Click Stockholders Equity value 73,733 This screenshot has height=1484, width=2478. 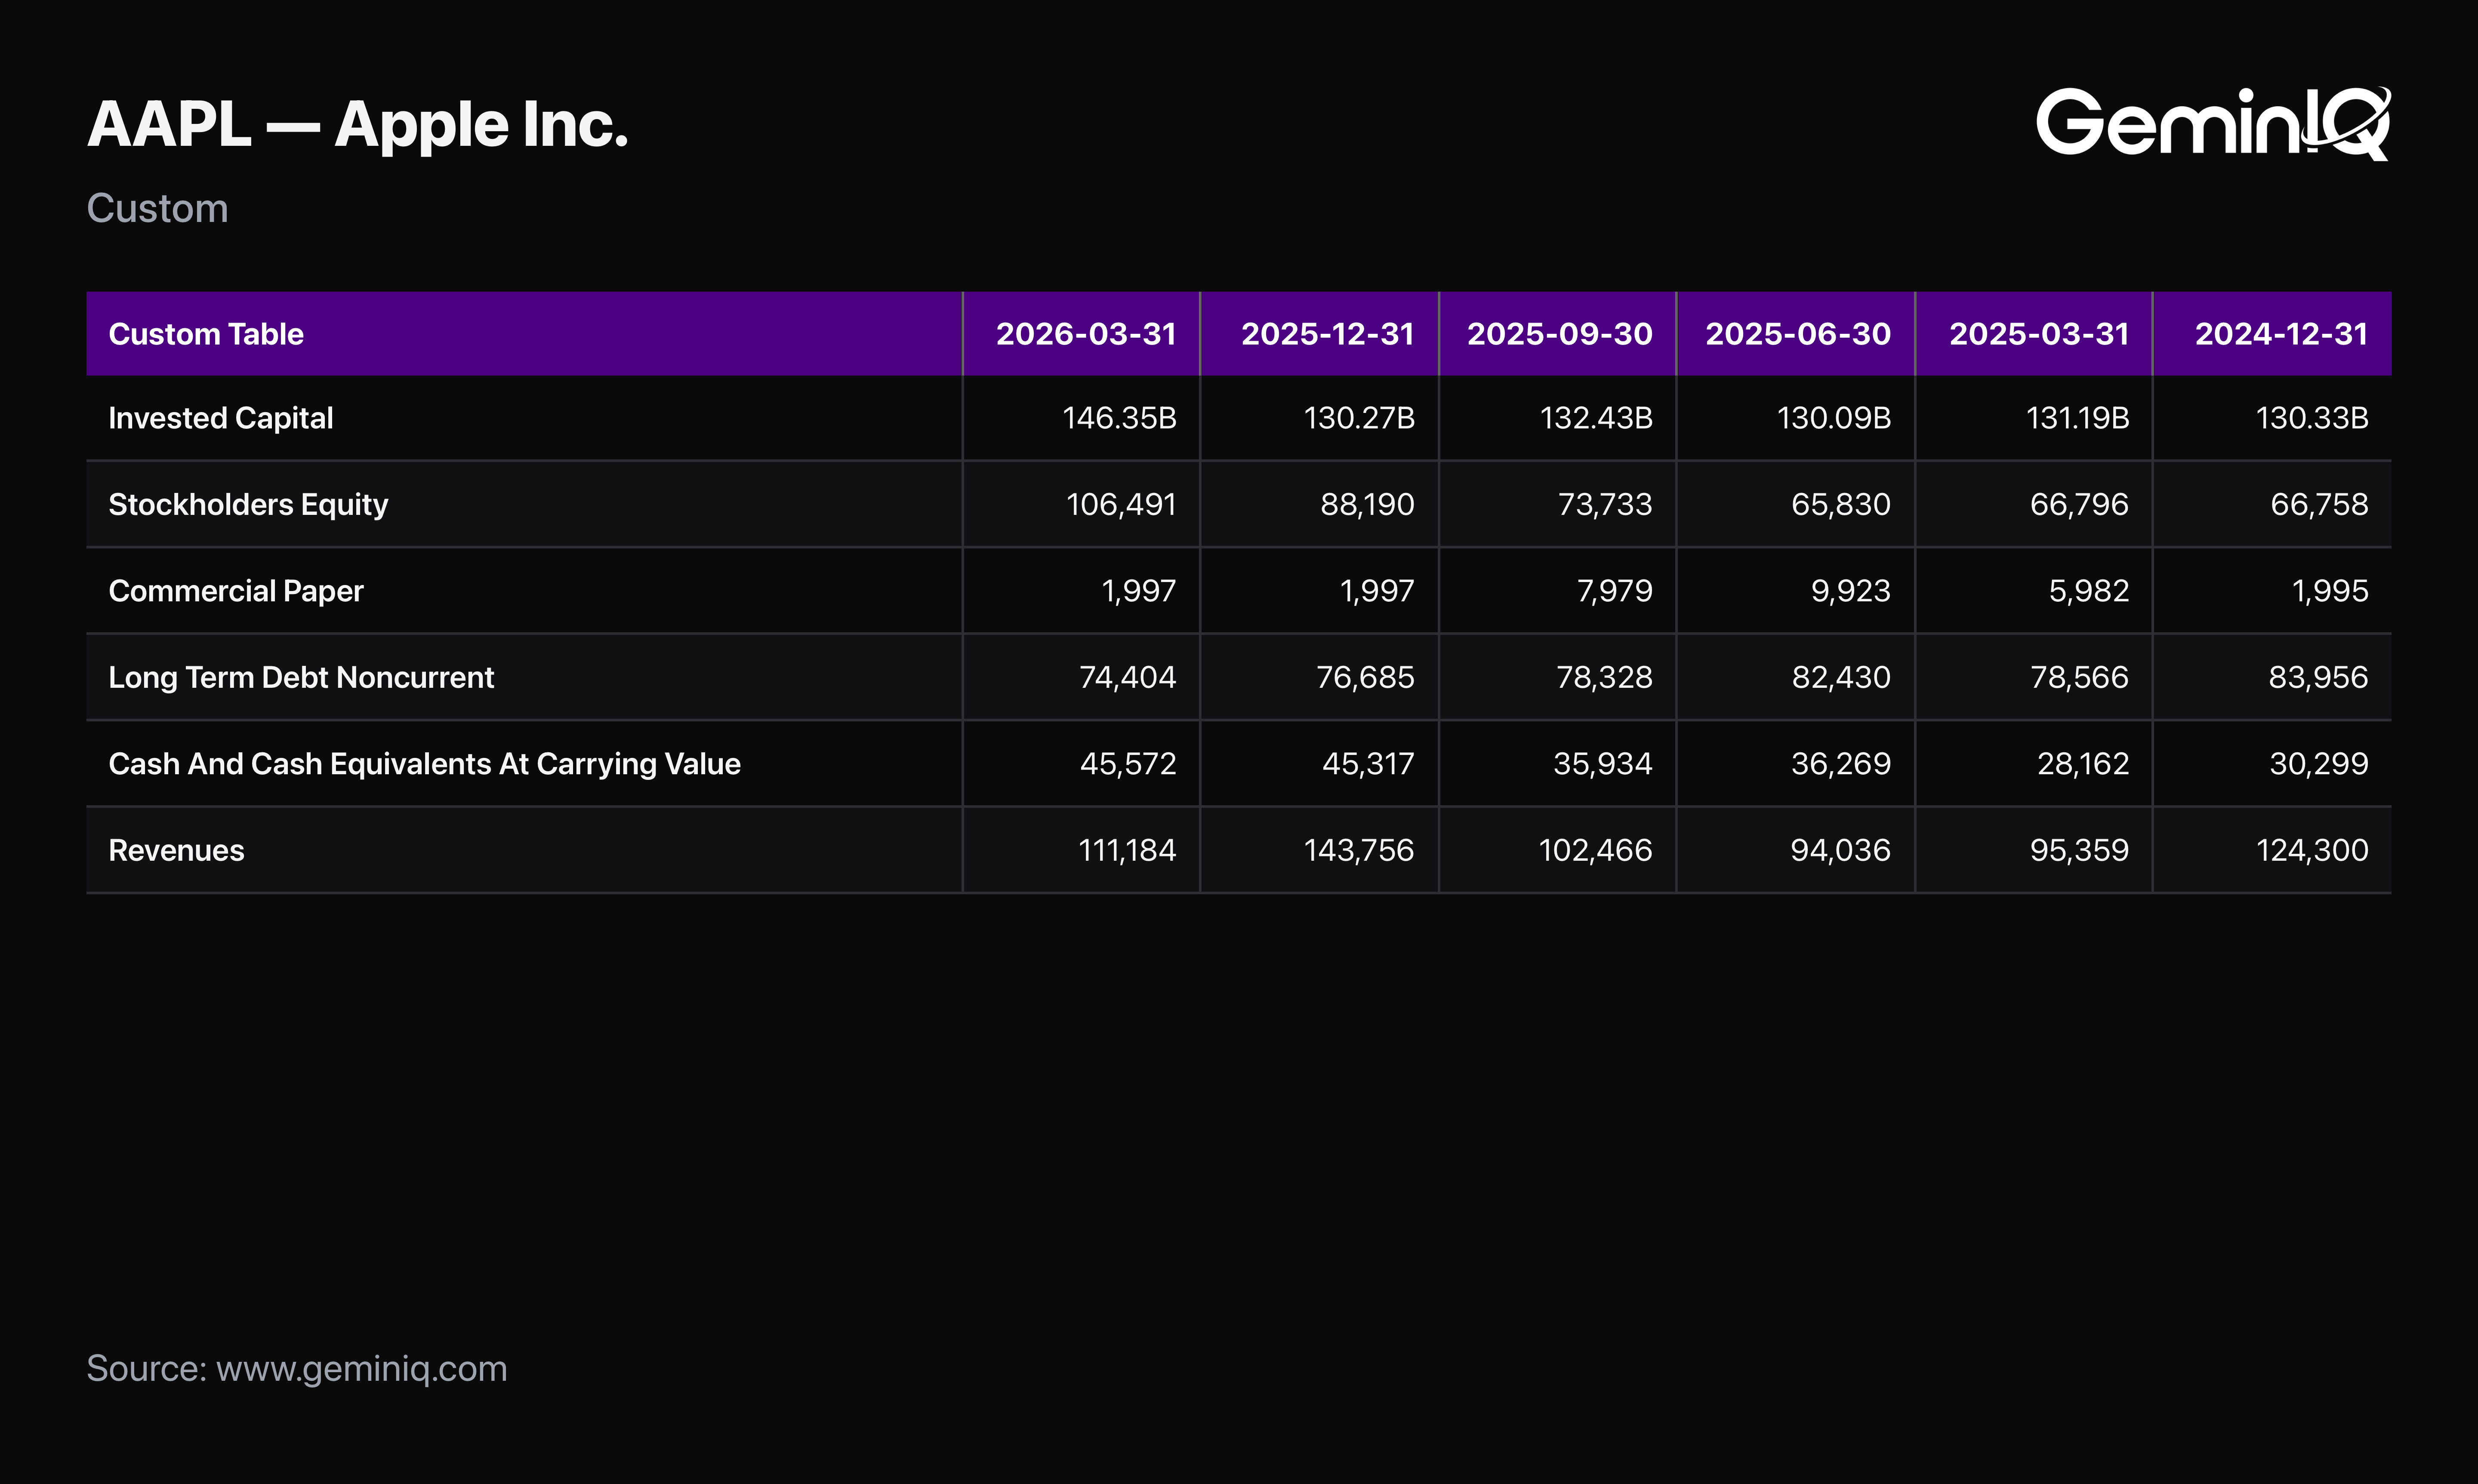click(1605, 505)
